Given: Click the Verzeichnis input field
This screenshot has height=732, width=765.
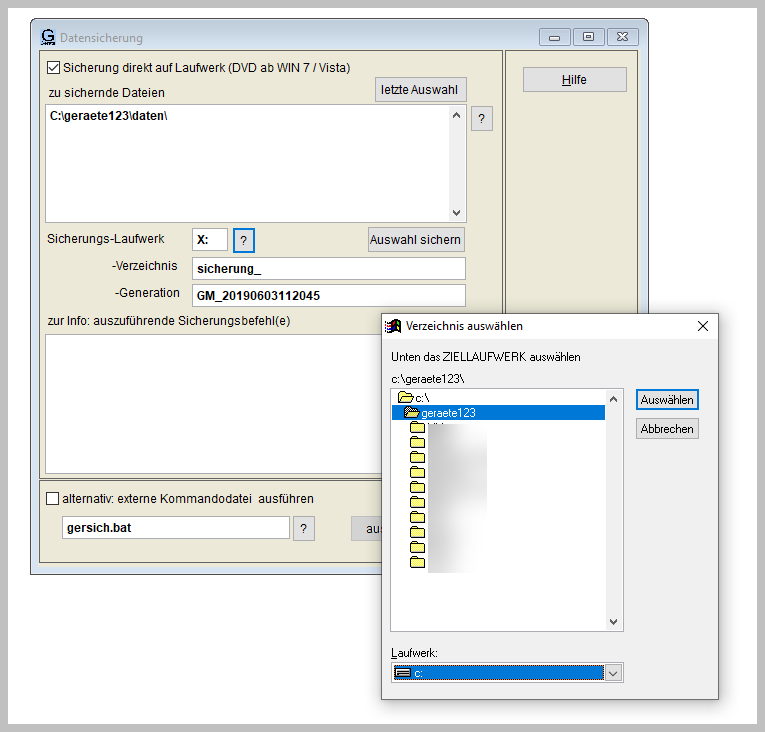Looking at the screenshot, I should (x=328, y=268).
